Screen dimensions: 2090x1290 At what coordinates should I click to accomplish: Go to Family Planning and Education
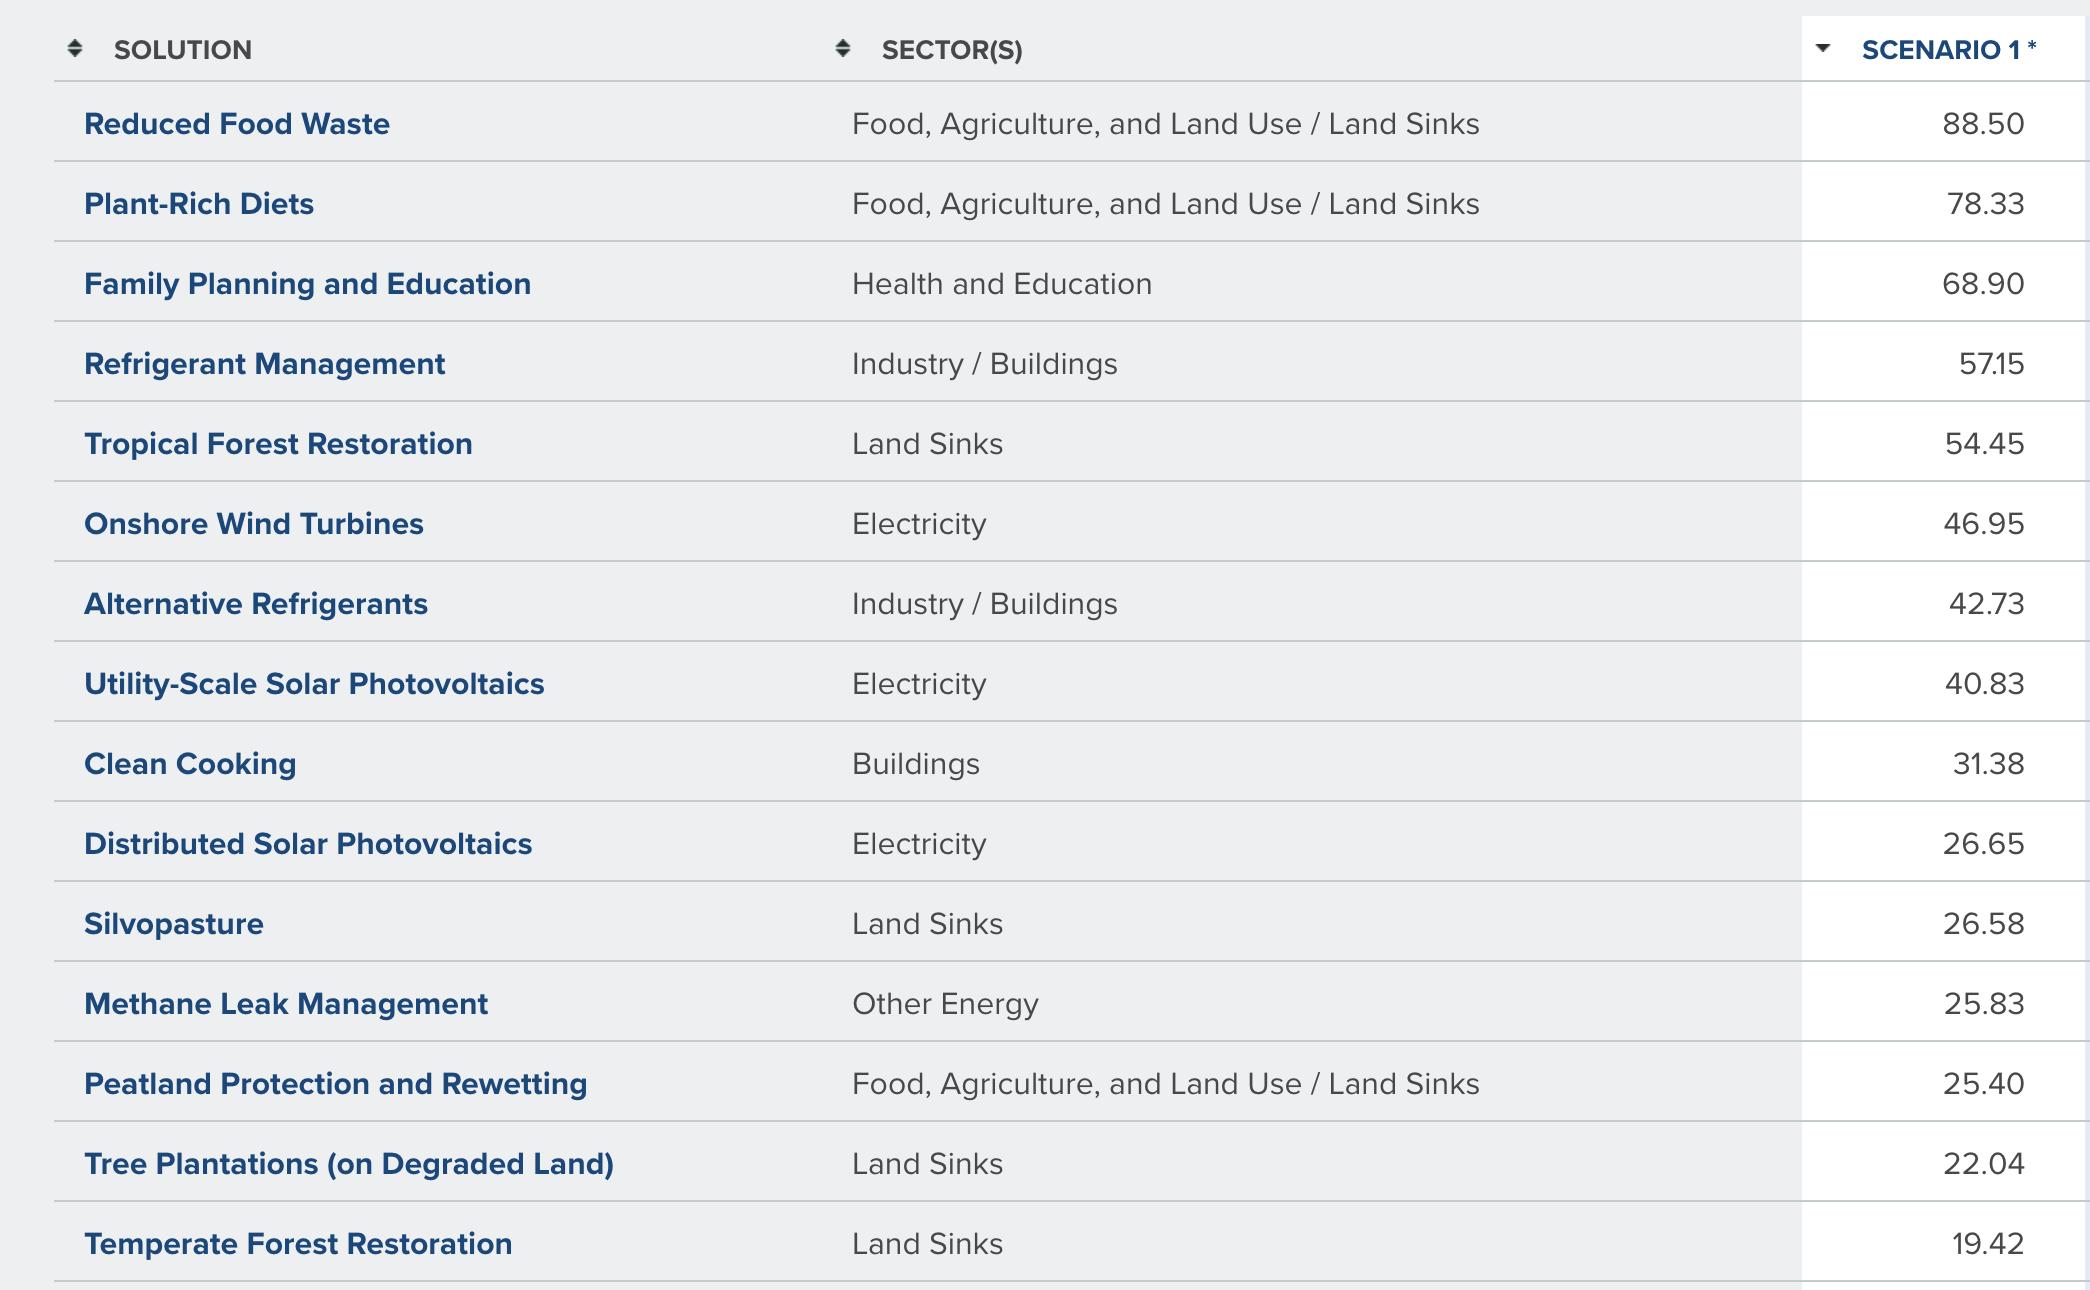click(x=308, y=284)
